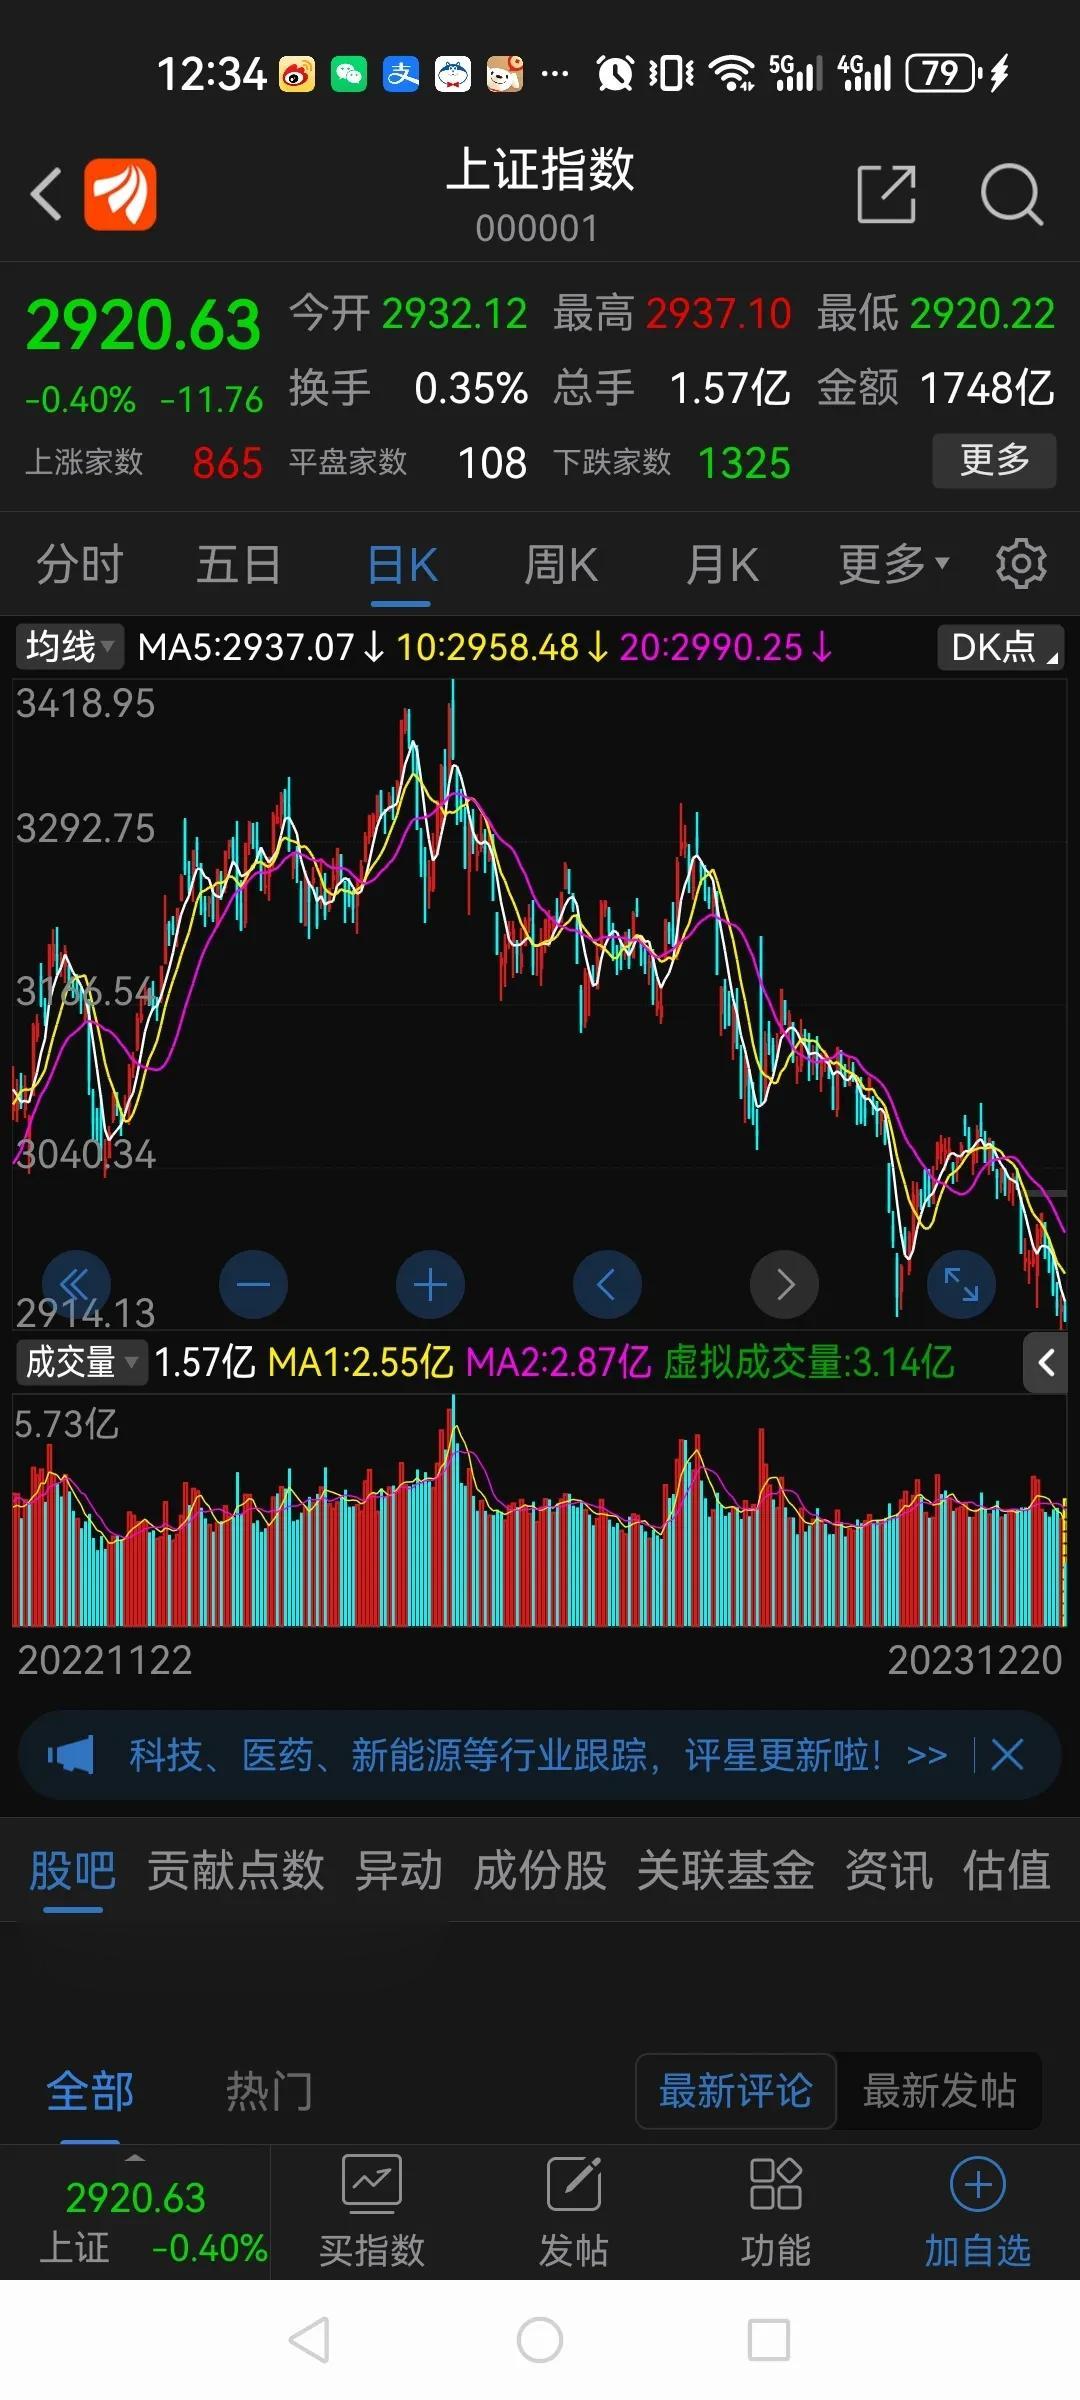
Task: Tap the MA5:2937.07 value
Action: click(260, 647)
